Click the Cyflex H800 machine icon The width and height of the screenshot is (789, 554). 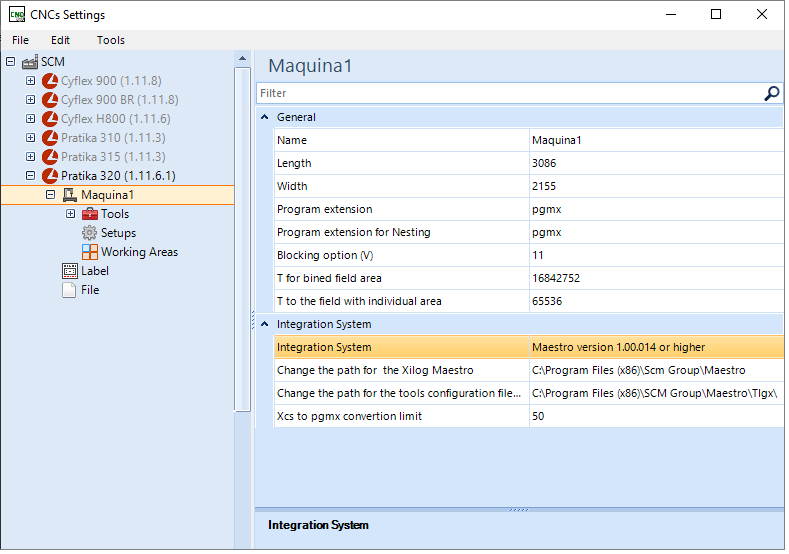50,119
